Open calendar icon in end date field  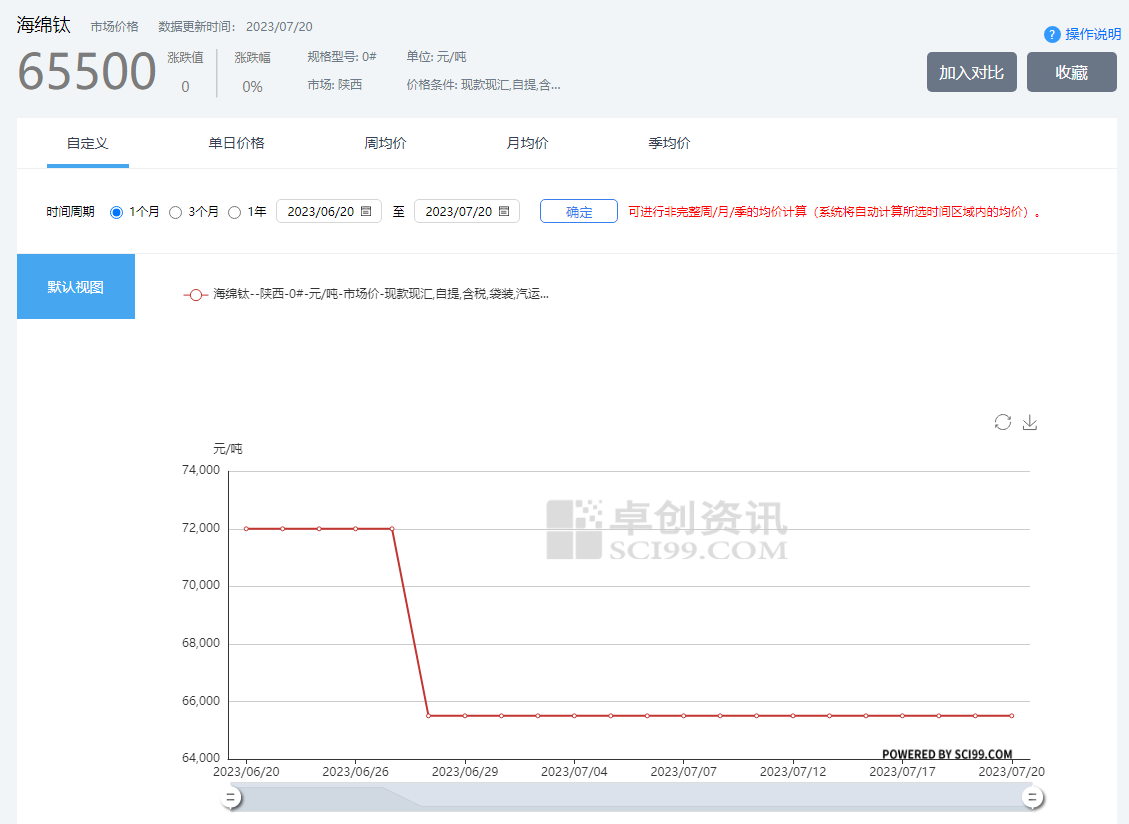pyautogui.click(x=504, y=211)
